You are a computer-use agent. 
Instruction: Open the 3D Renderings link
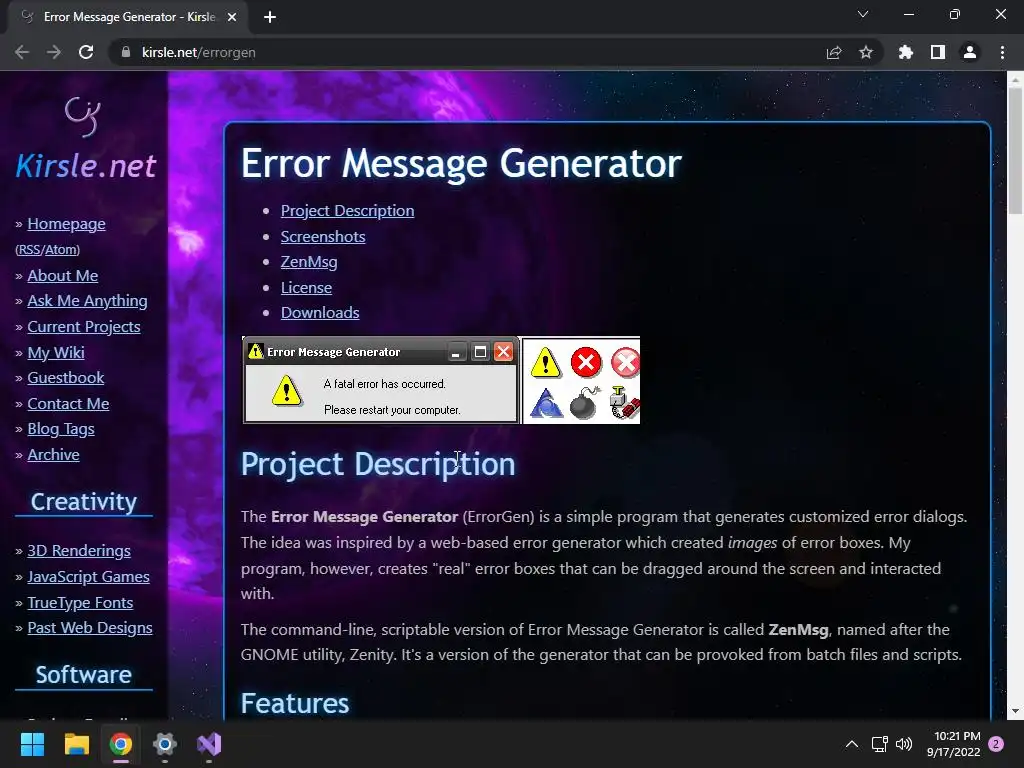79,551
